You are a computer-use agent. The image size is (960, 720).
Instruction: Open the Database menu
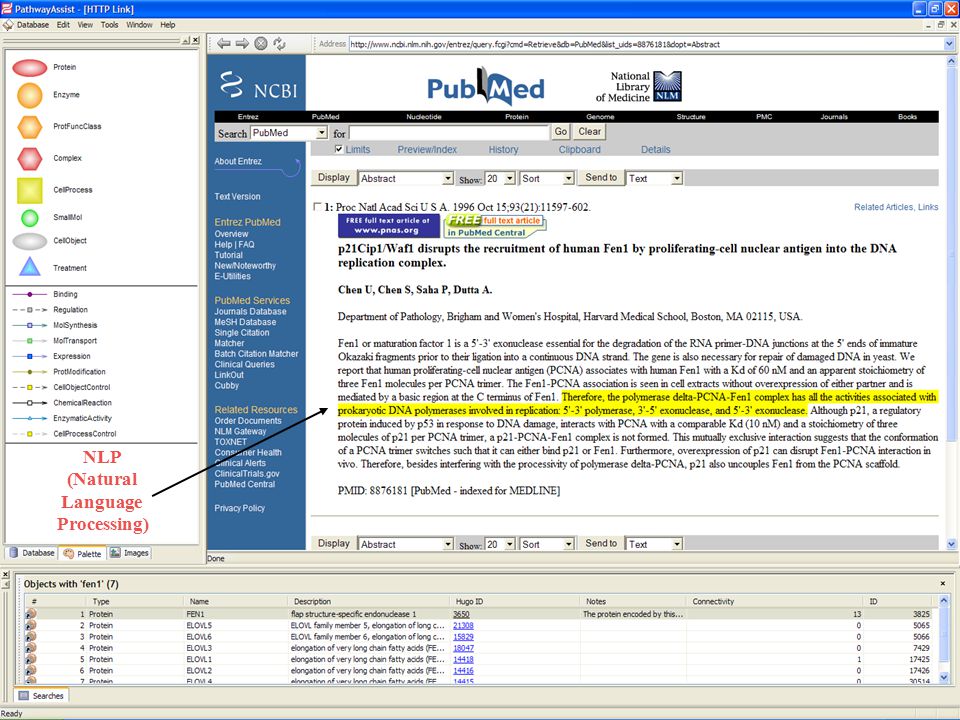[33, 24]
